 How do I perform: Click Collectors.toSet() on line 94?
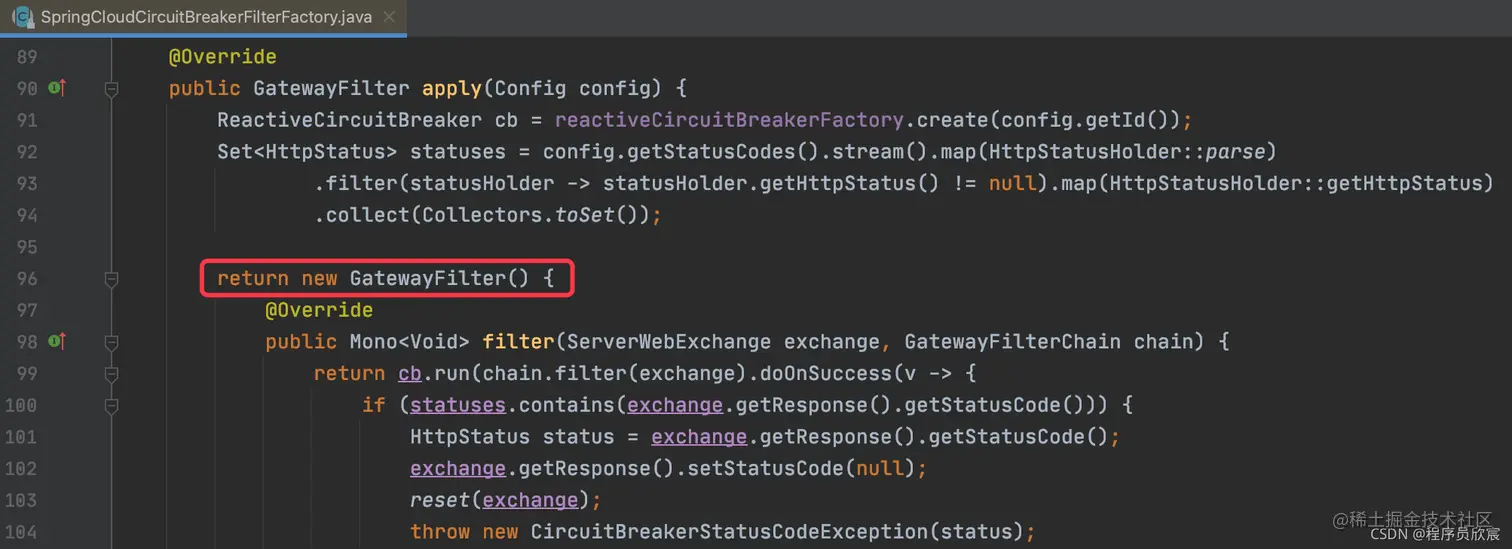pos(530,215)
